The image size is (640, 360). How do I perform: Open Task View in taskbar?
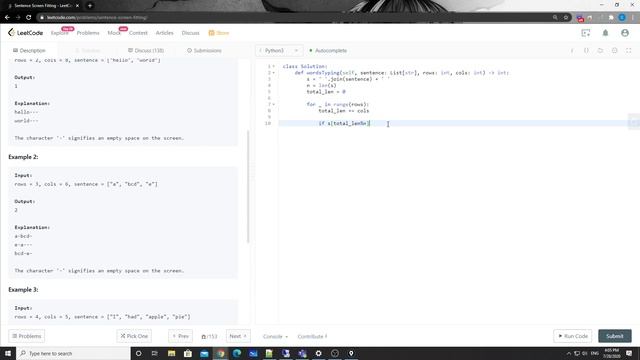155,353
